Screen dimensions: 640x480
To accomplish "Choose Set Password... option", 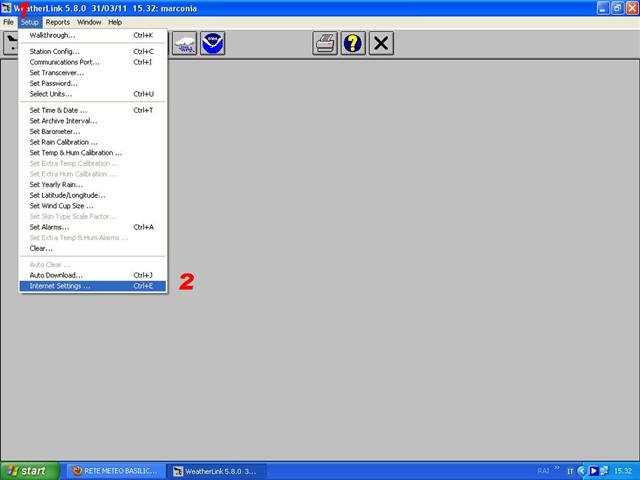I will [x=93, y=83].
